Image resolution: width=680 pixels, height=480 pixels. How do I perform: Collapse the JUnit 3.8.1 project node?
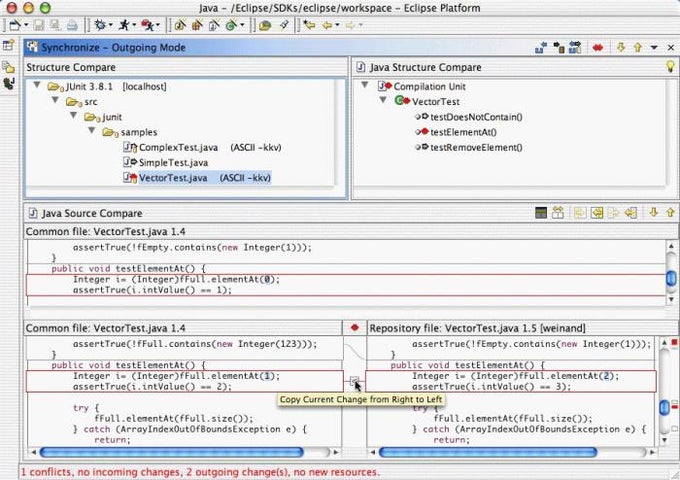click(x=37, y=85)
